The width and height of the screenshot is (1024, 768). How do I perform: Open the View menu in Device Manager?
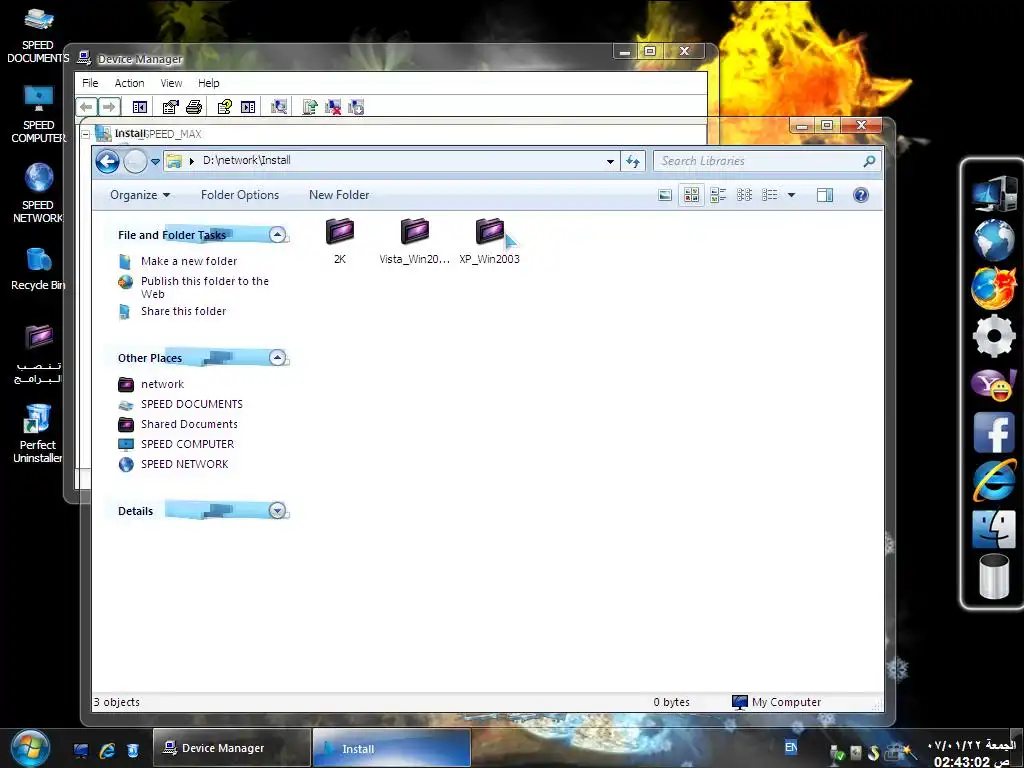coord(171,83)
